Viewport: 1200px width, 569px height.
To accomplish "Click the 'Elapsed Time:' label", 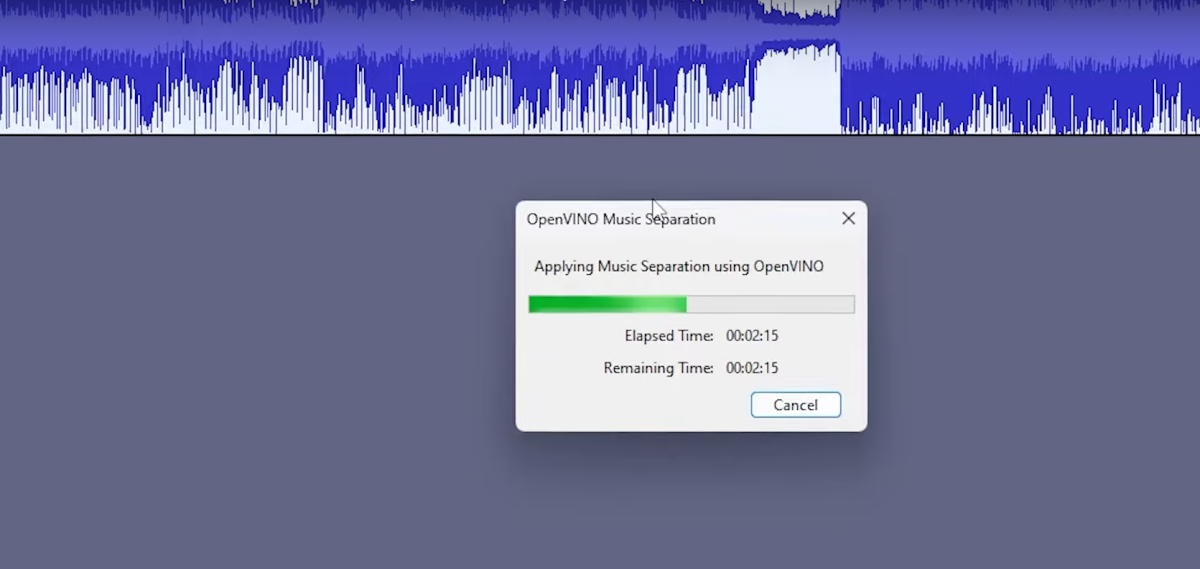I will (x=669, y=336).
